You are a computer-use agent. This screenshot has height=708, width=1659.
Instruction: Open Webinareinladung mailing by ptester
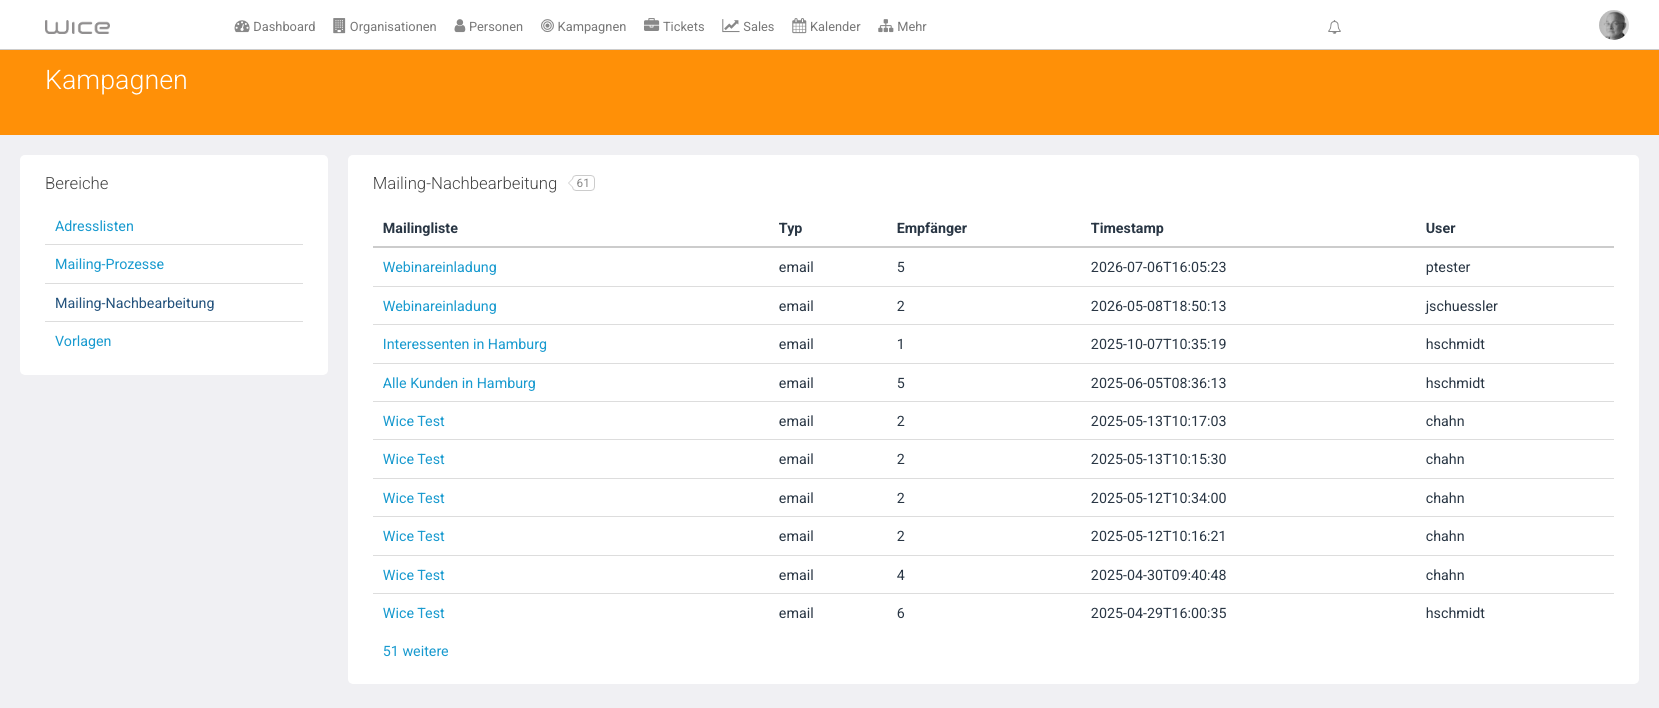tap(439, 267)
